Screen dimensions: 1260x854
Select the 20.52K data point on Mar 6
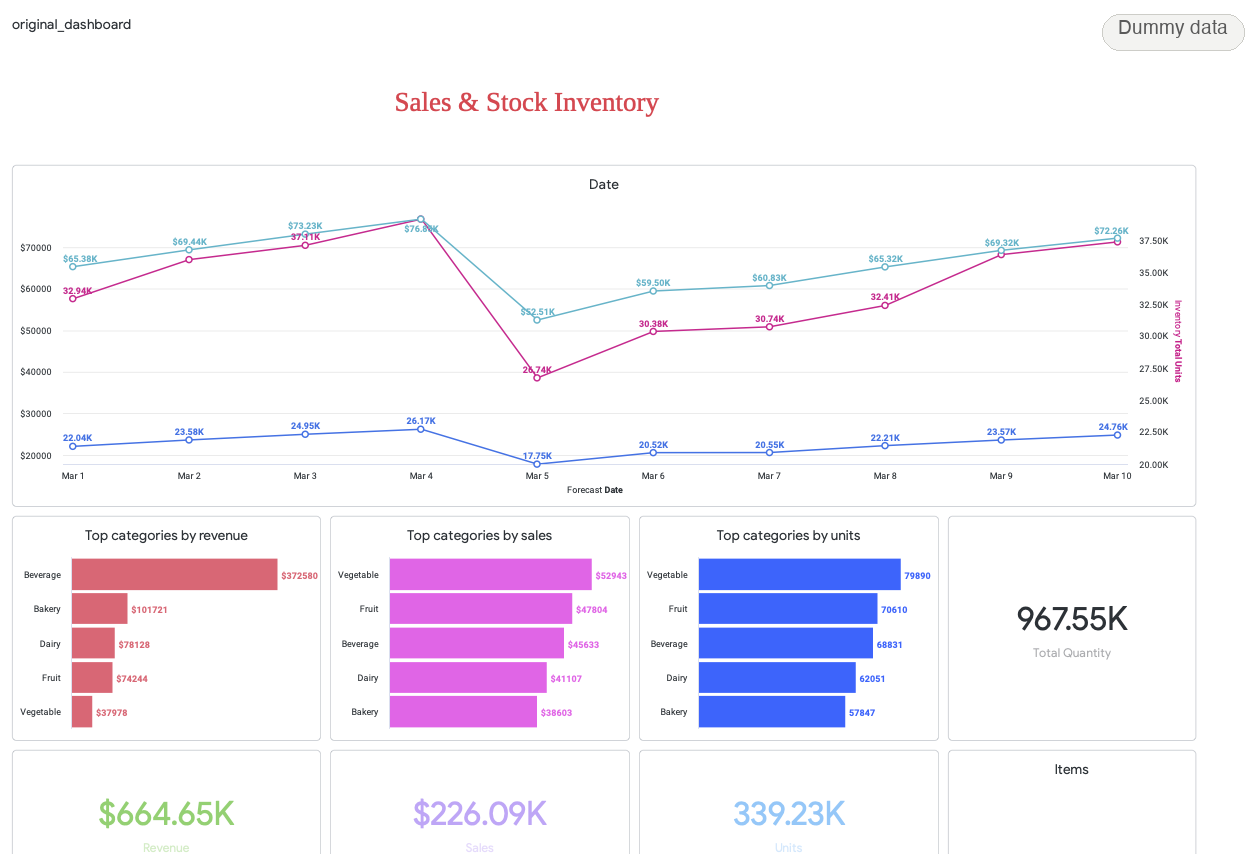(653, 452)
